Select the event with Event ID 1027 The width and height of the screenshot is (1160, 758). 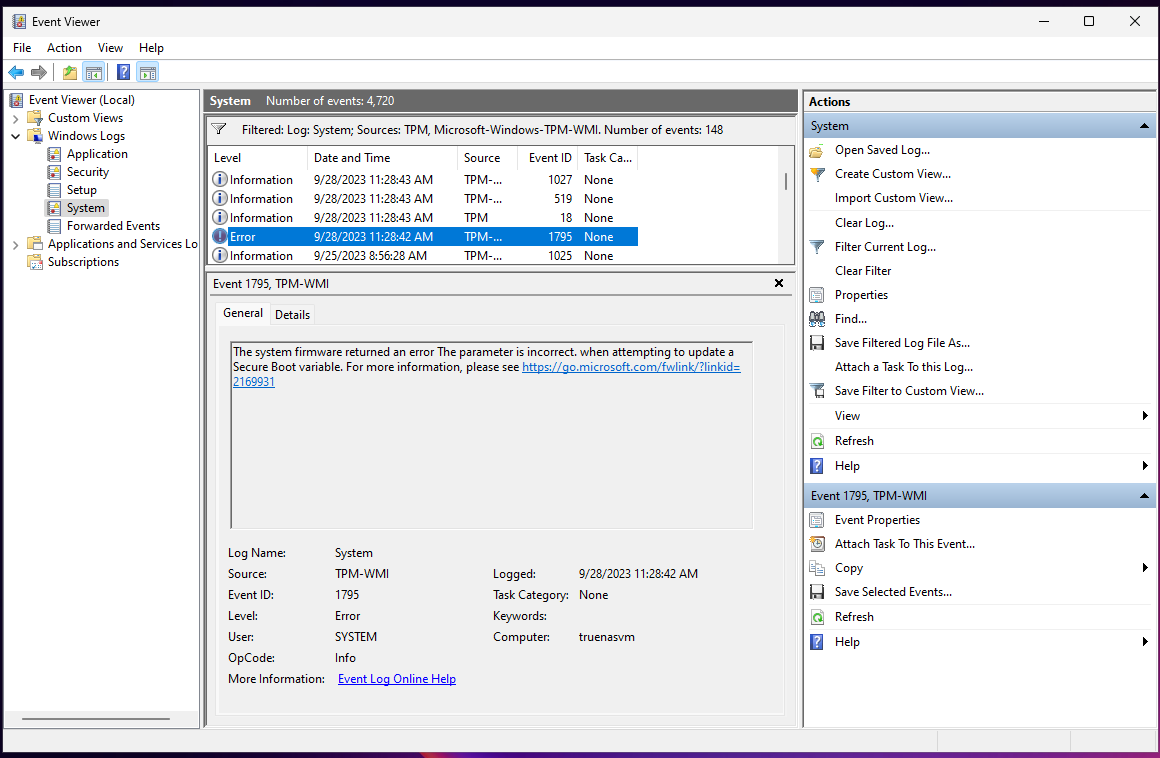pos(423,180)
